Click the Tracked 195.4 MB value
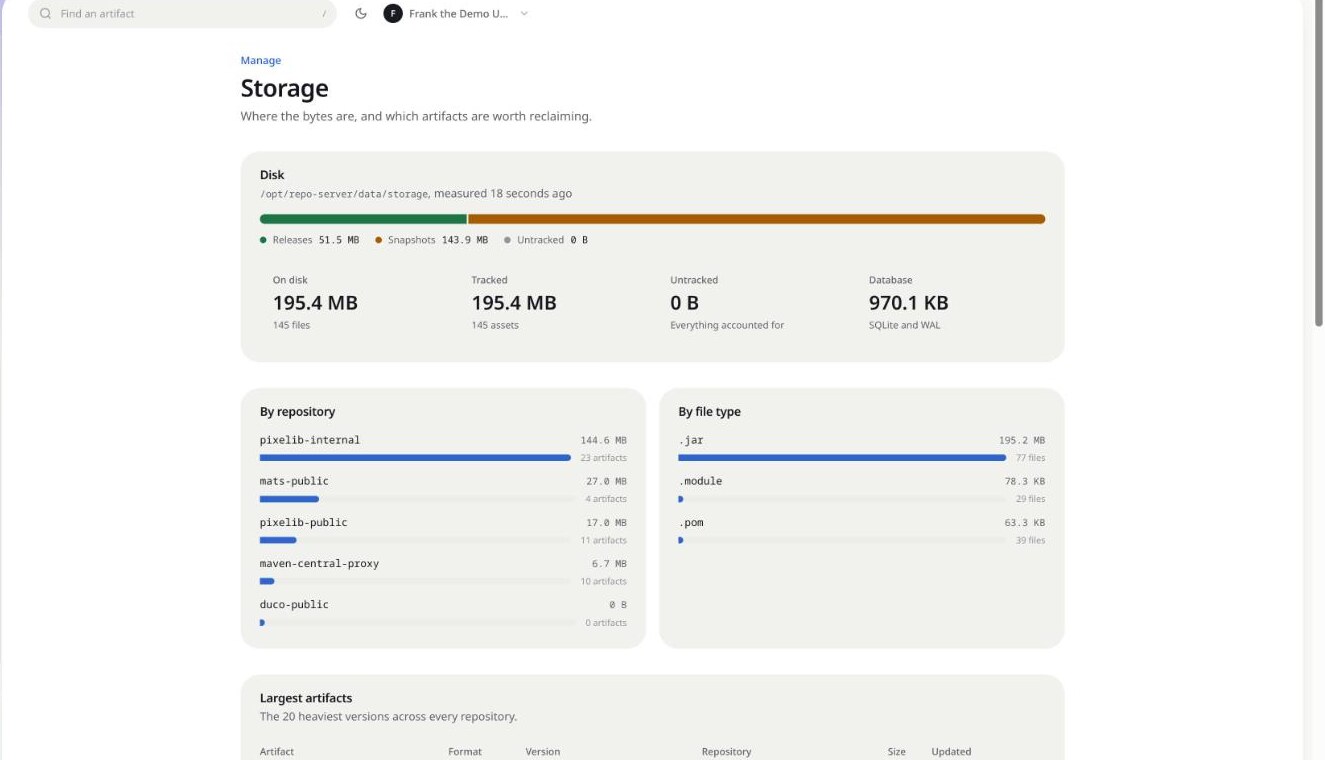The image size is (1325, 760). click(x=514, y=303)
